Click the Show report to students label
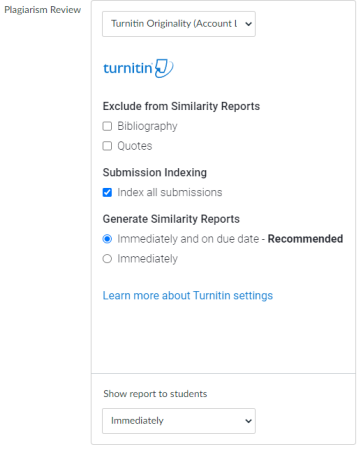This screenshot has width=361, height=449. 155,394
